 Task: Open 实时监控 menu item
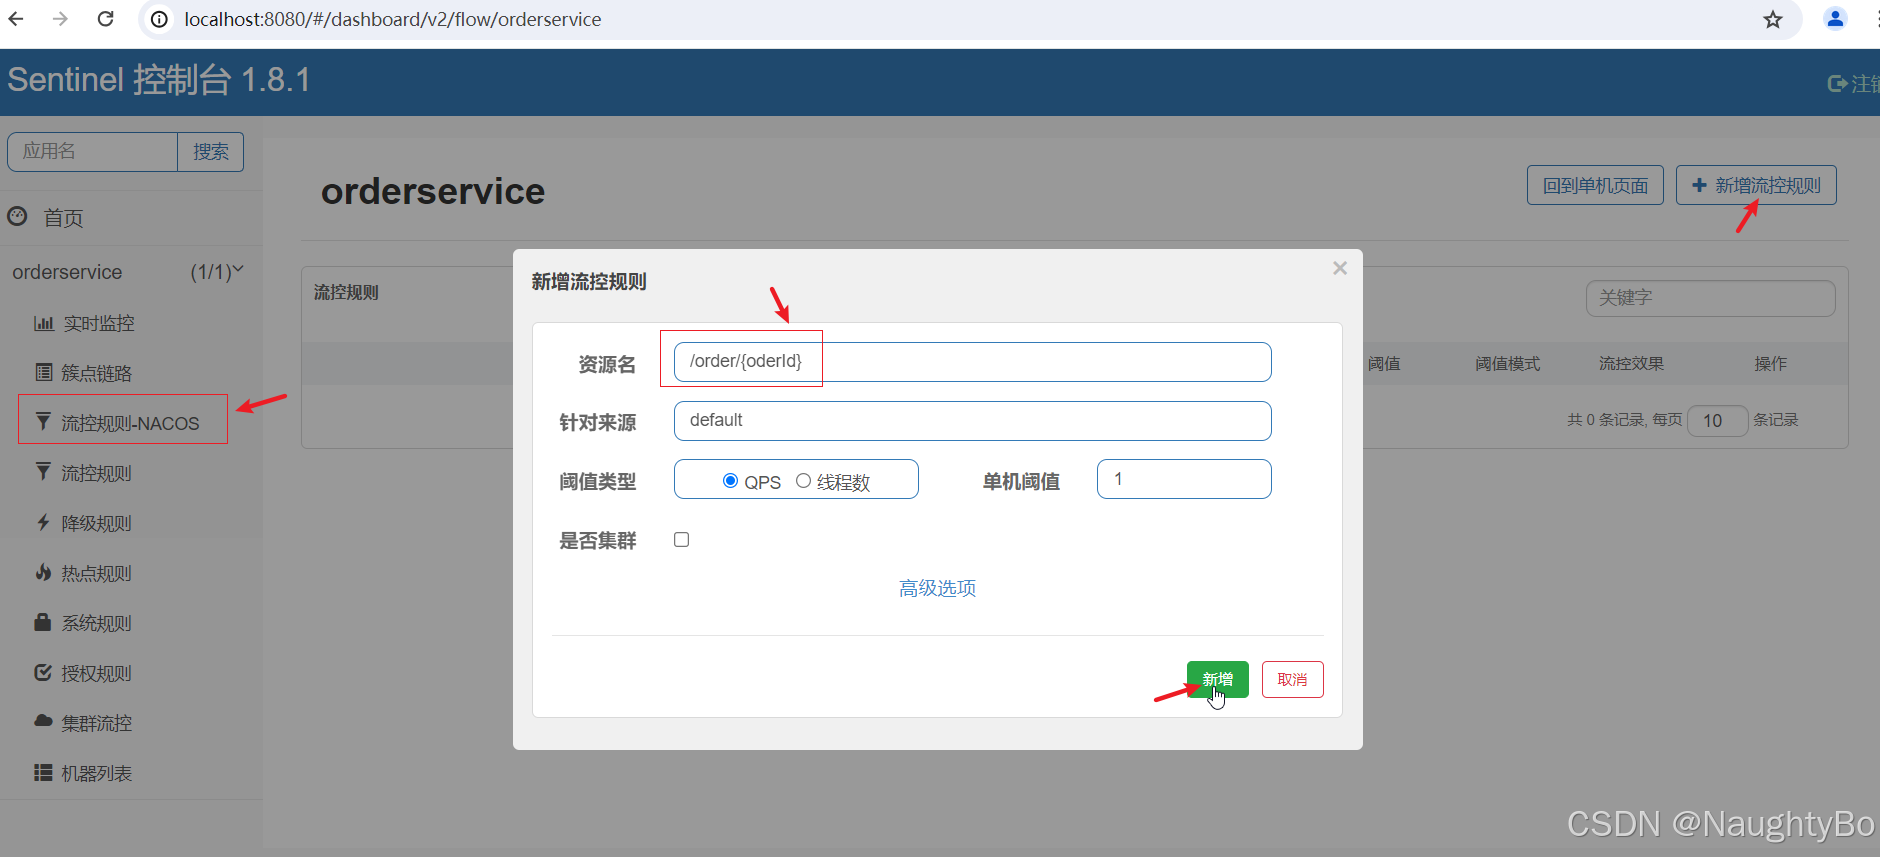(99, 323)
